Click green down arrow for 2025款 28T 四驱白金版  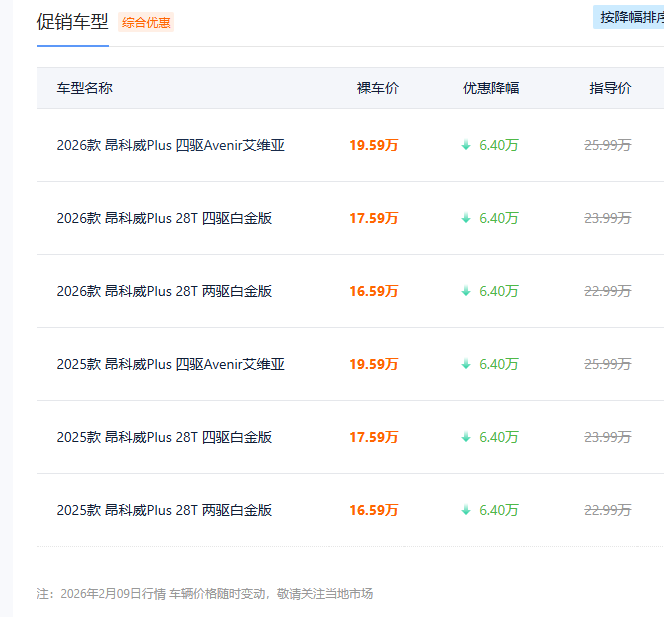point(465,437)
